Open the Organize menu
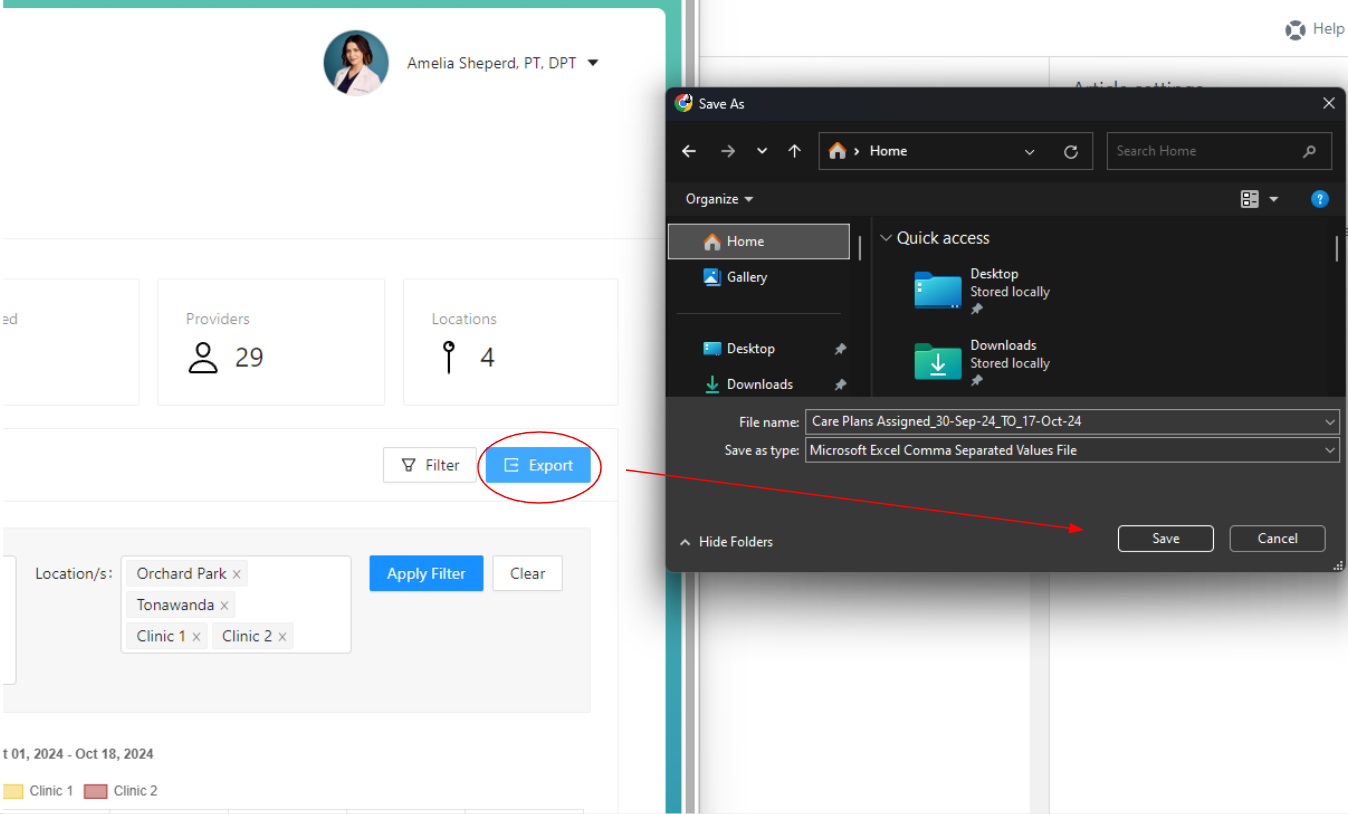The image size is (1348, 814). pos(719,199)
